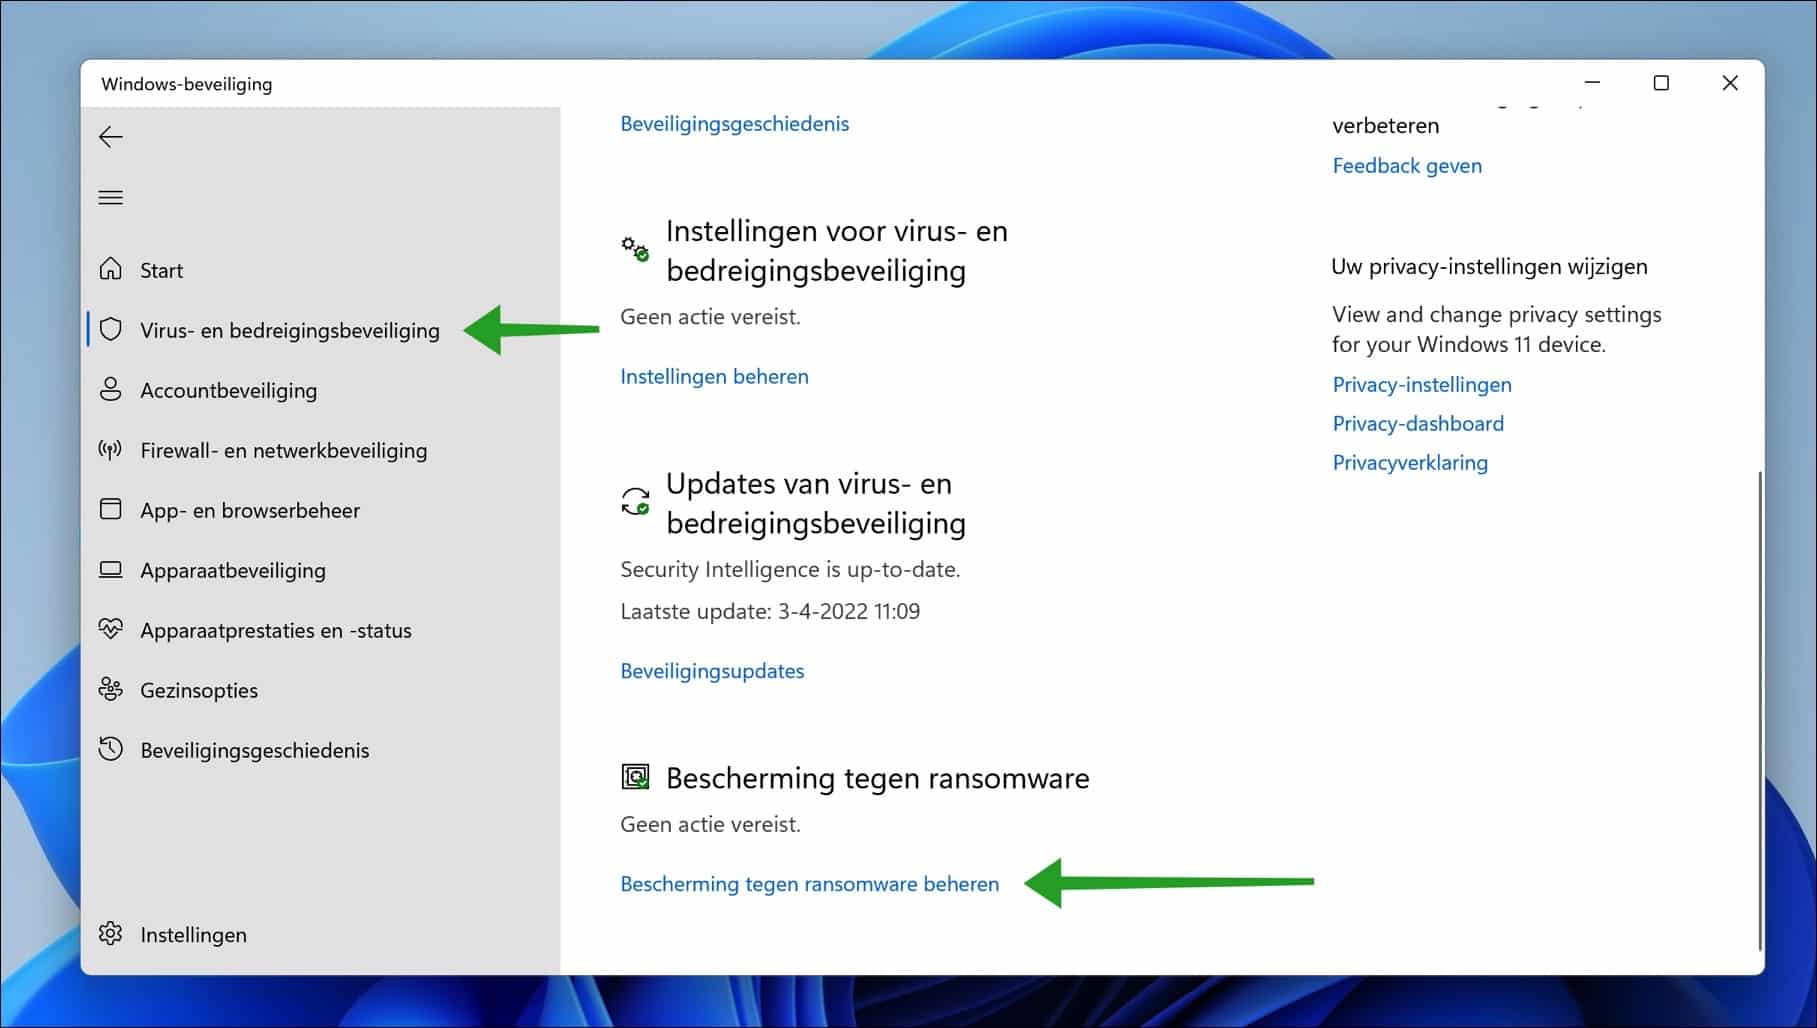Click the person icon next to Accountbeveiliging
Image resolution: width=1817 pixels, height=1028 pixels.
pyautogui.click(x=110, y=390)
